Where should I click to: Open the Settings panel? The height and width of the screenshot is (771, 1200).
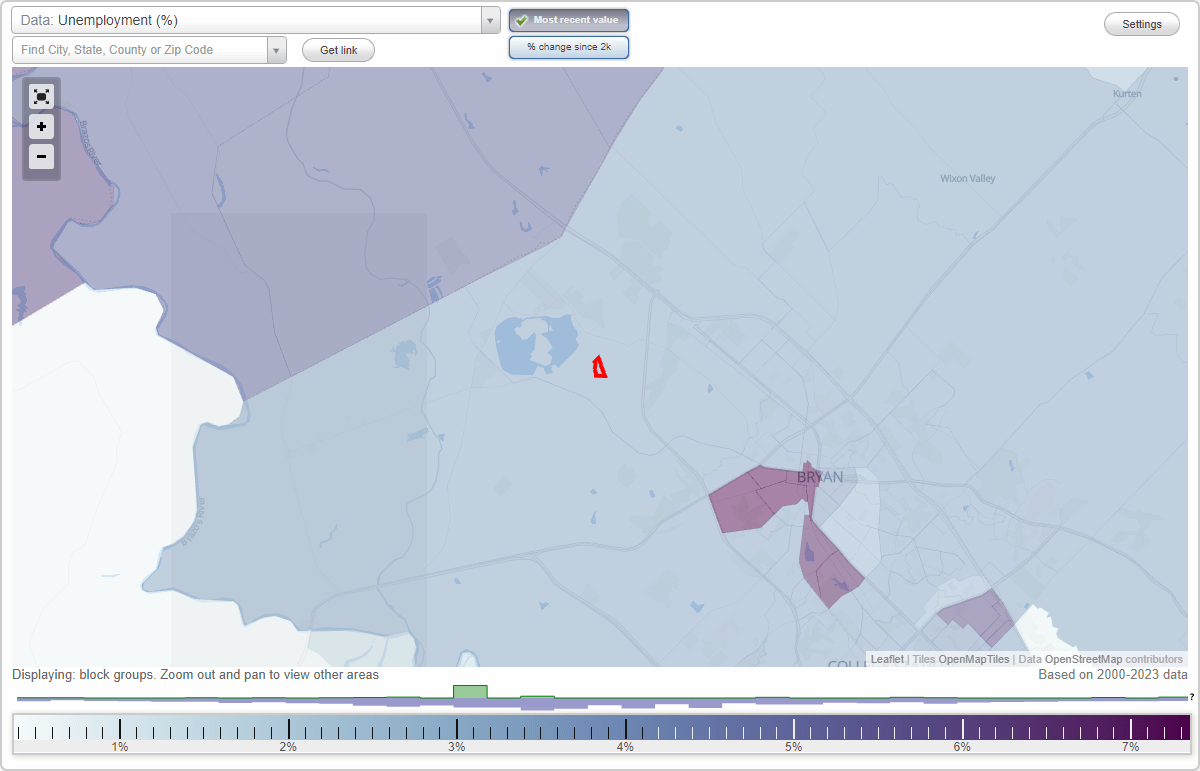click(1141, 23)
